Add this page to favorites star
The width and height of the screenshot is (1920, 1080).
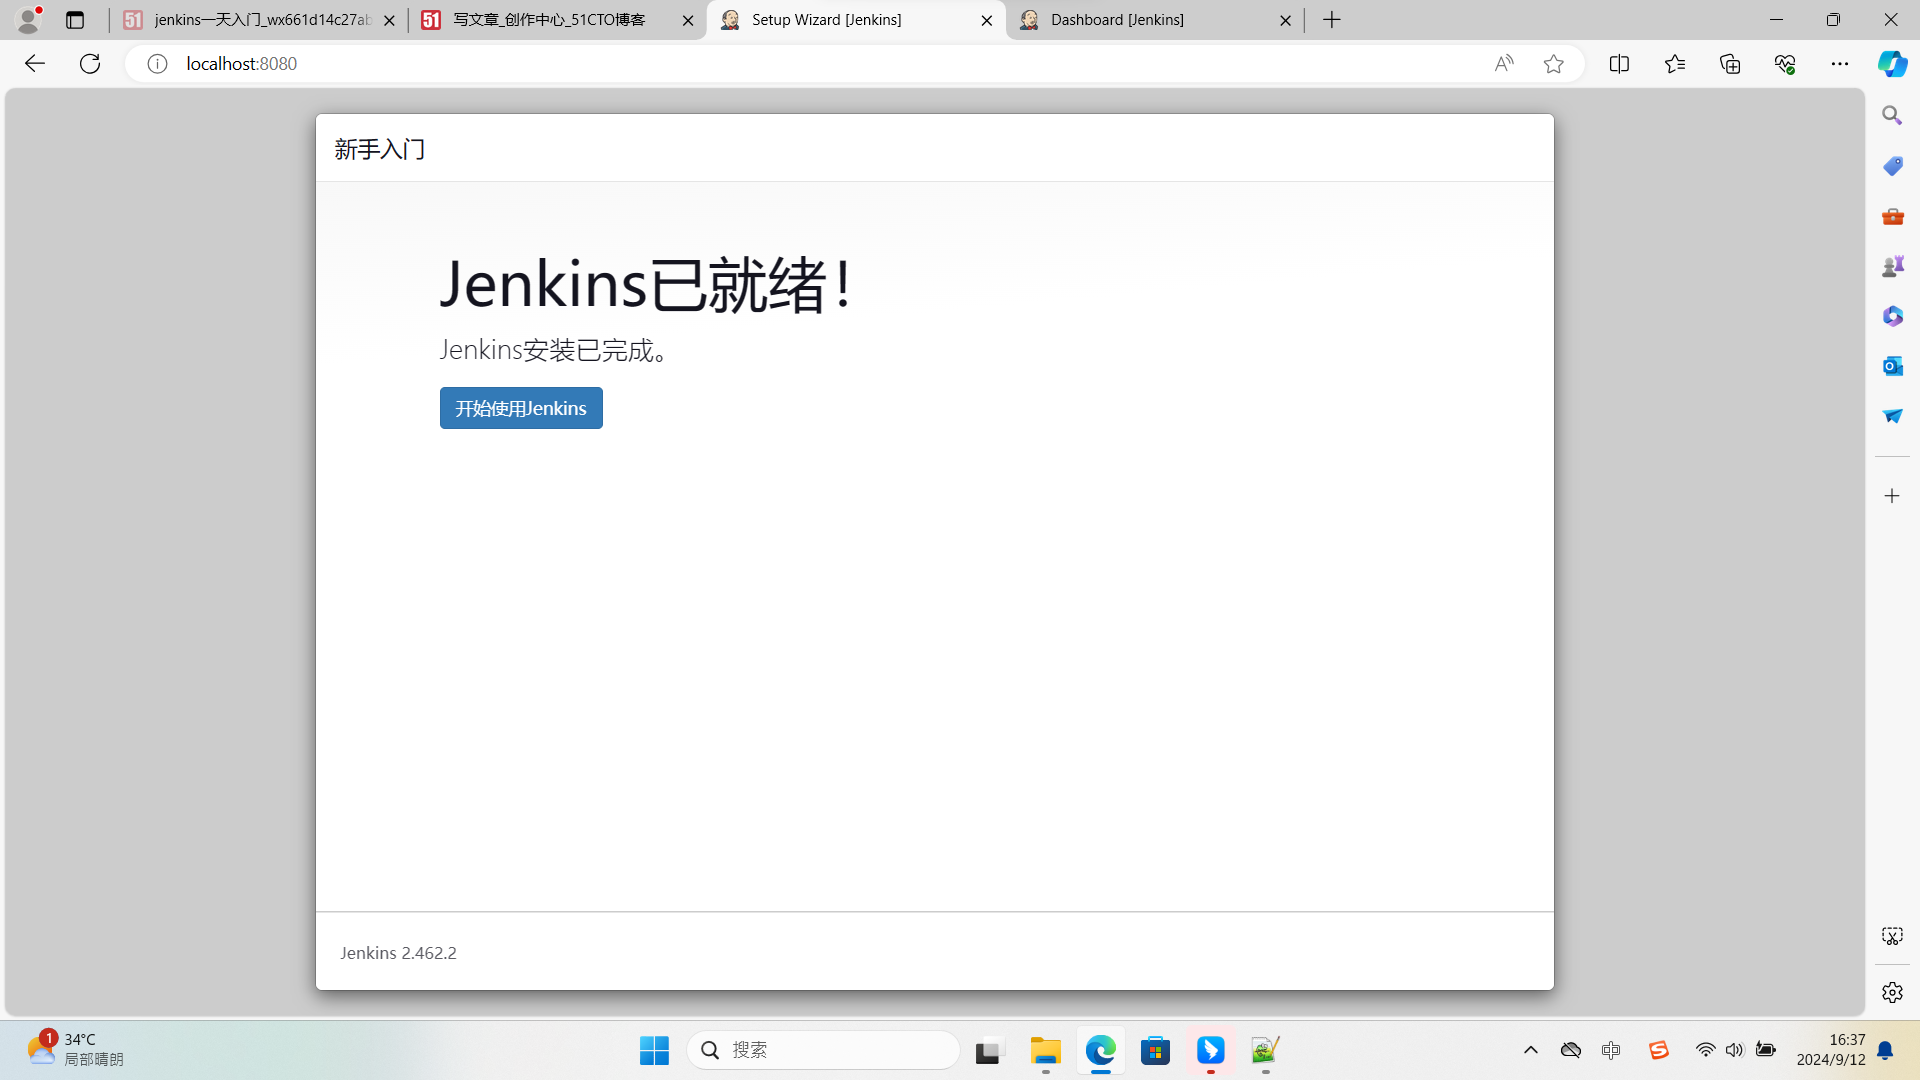click(1553, 64)
